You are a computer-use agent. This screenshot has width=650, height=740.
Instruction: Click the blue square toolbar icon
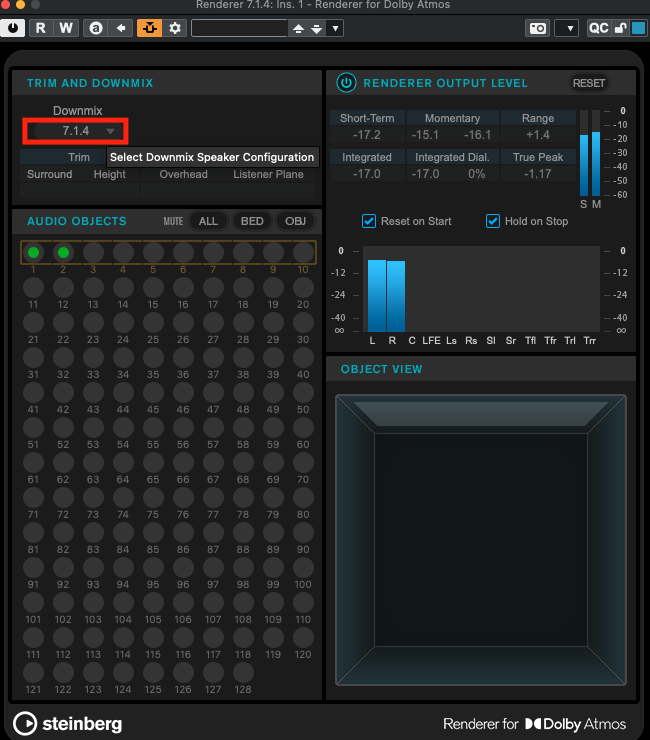638,28
